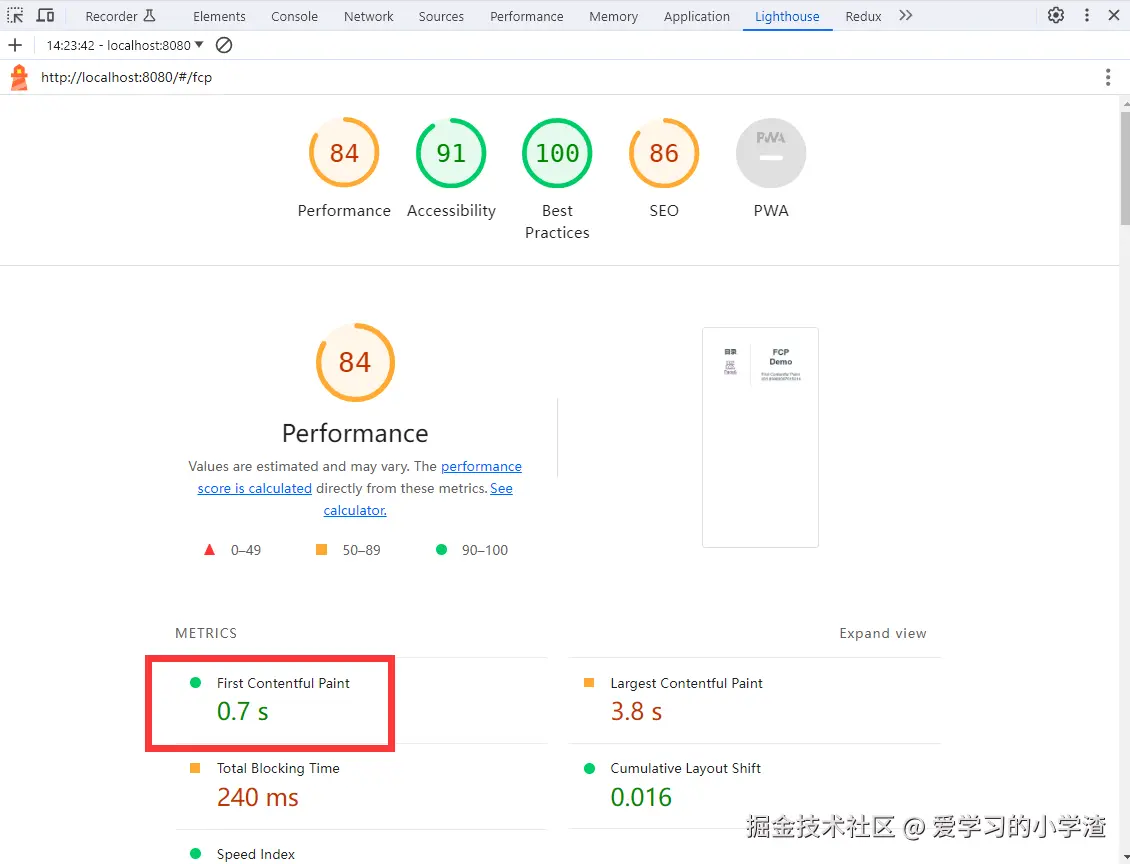Click the Total Blocking Time label
This screenshot has height=864, width=1130.
pos(278,768)
